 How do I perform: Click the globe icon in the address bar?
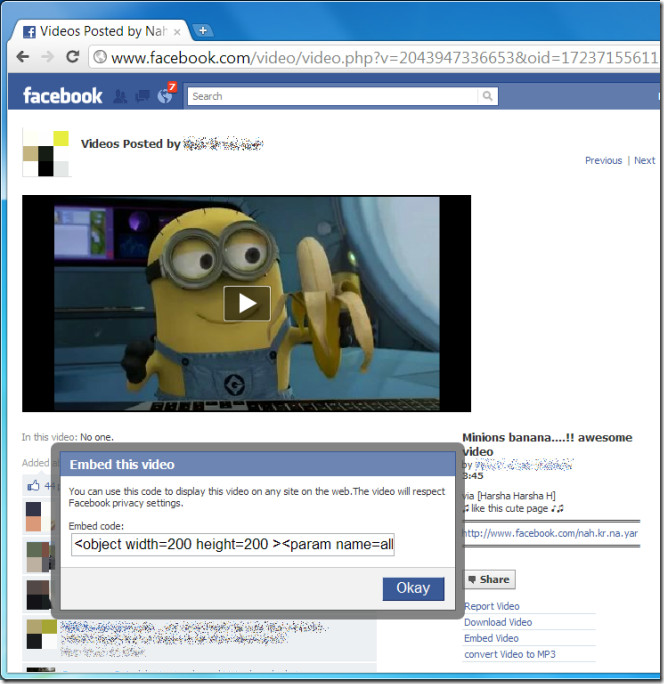click(100, 57)
